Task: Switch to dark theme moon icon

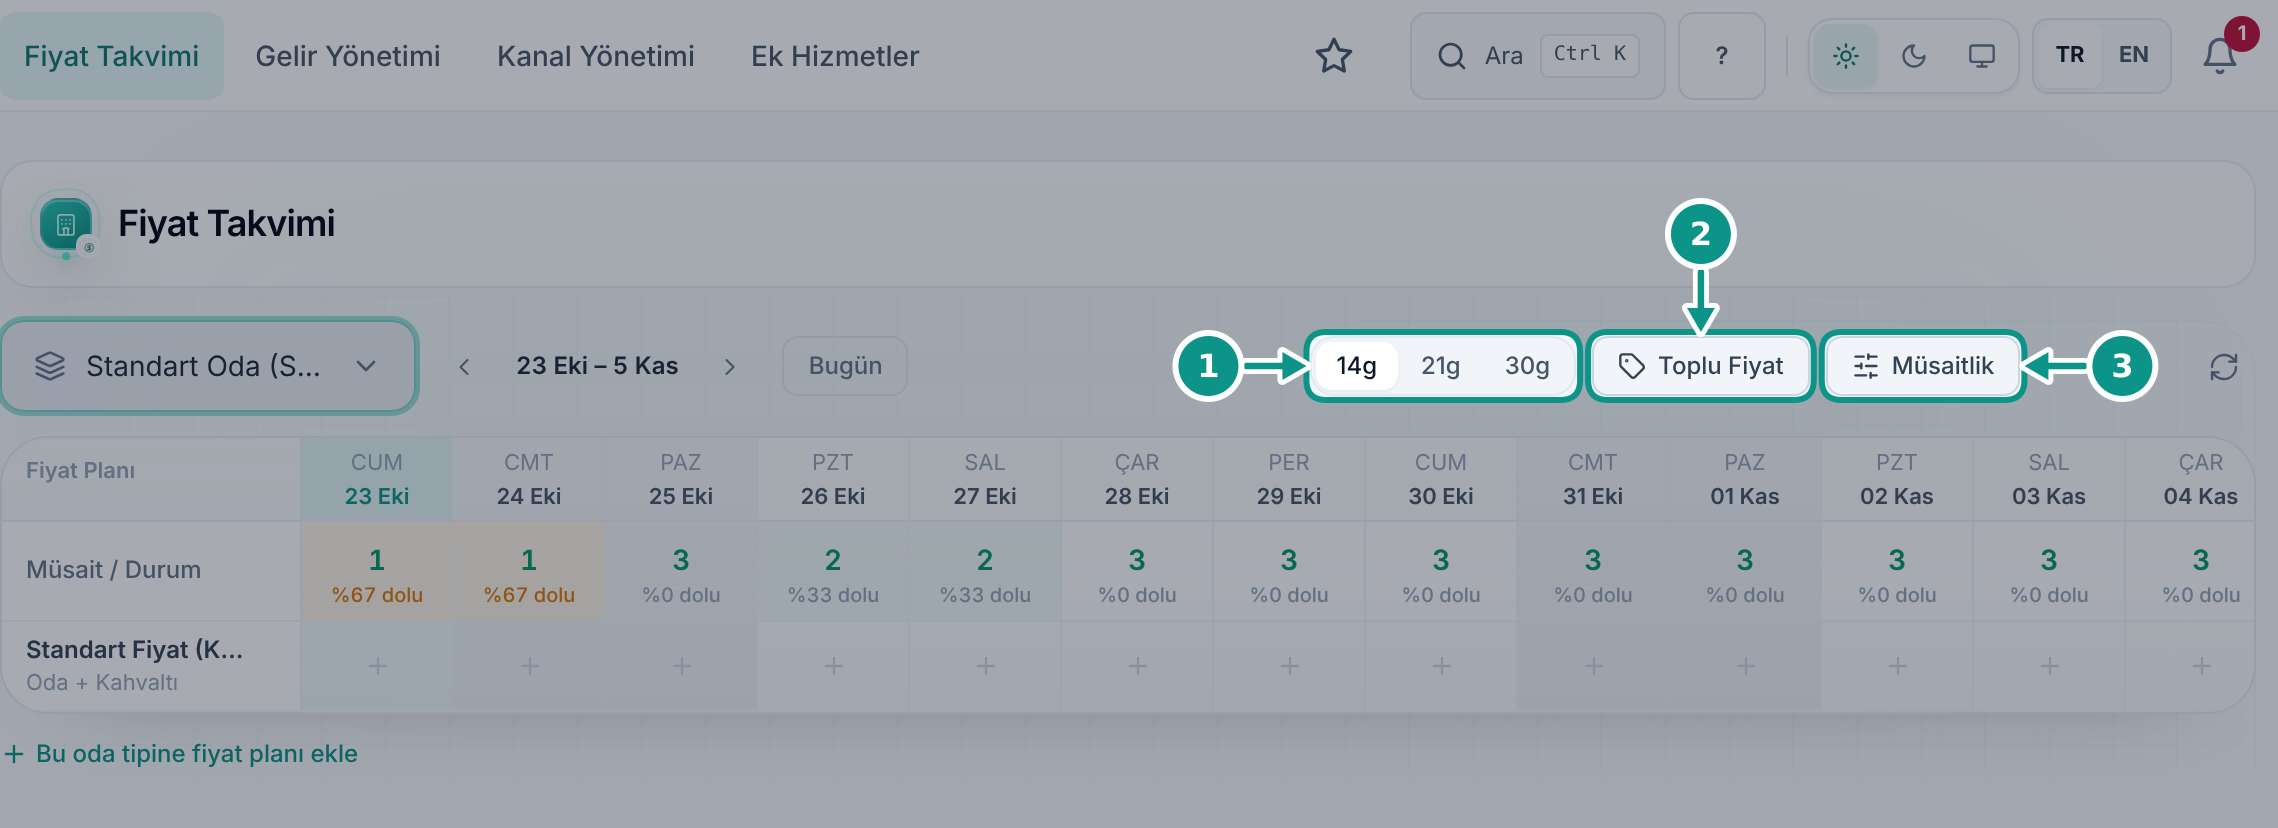Action: (1913, 56)
